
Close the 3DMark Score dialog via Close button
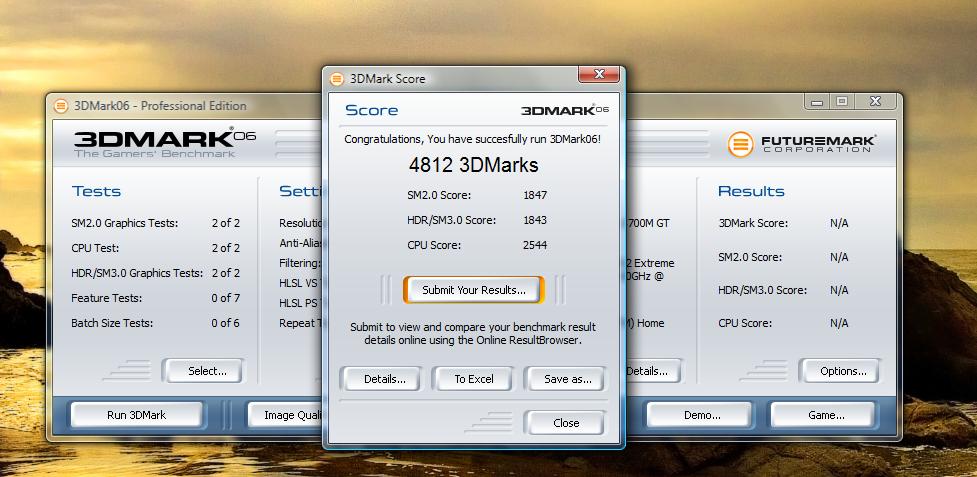(x=565, y=423)
